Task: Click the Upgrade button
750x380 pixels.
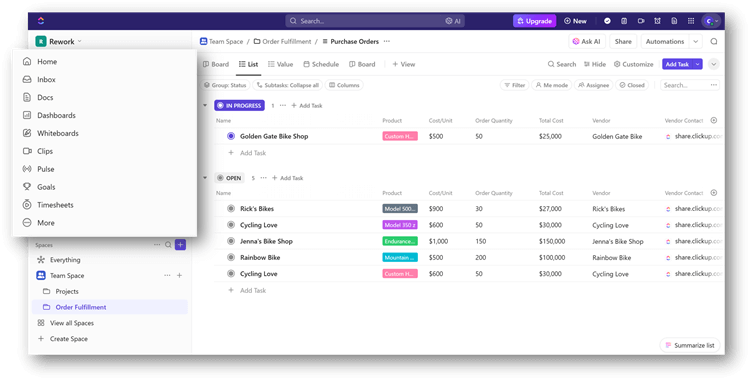Action: pyautogui.click(x=534, y=21)
